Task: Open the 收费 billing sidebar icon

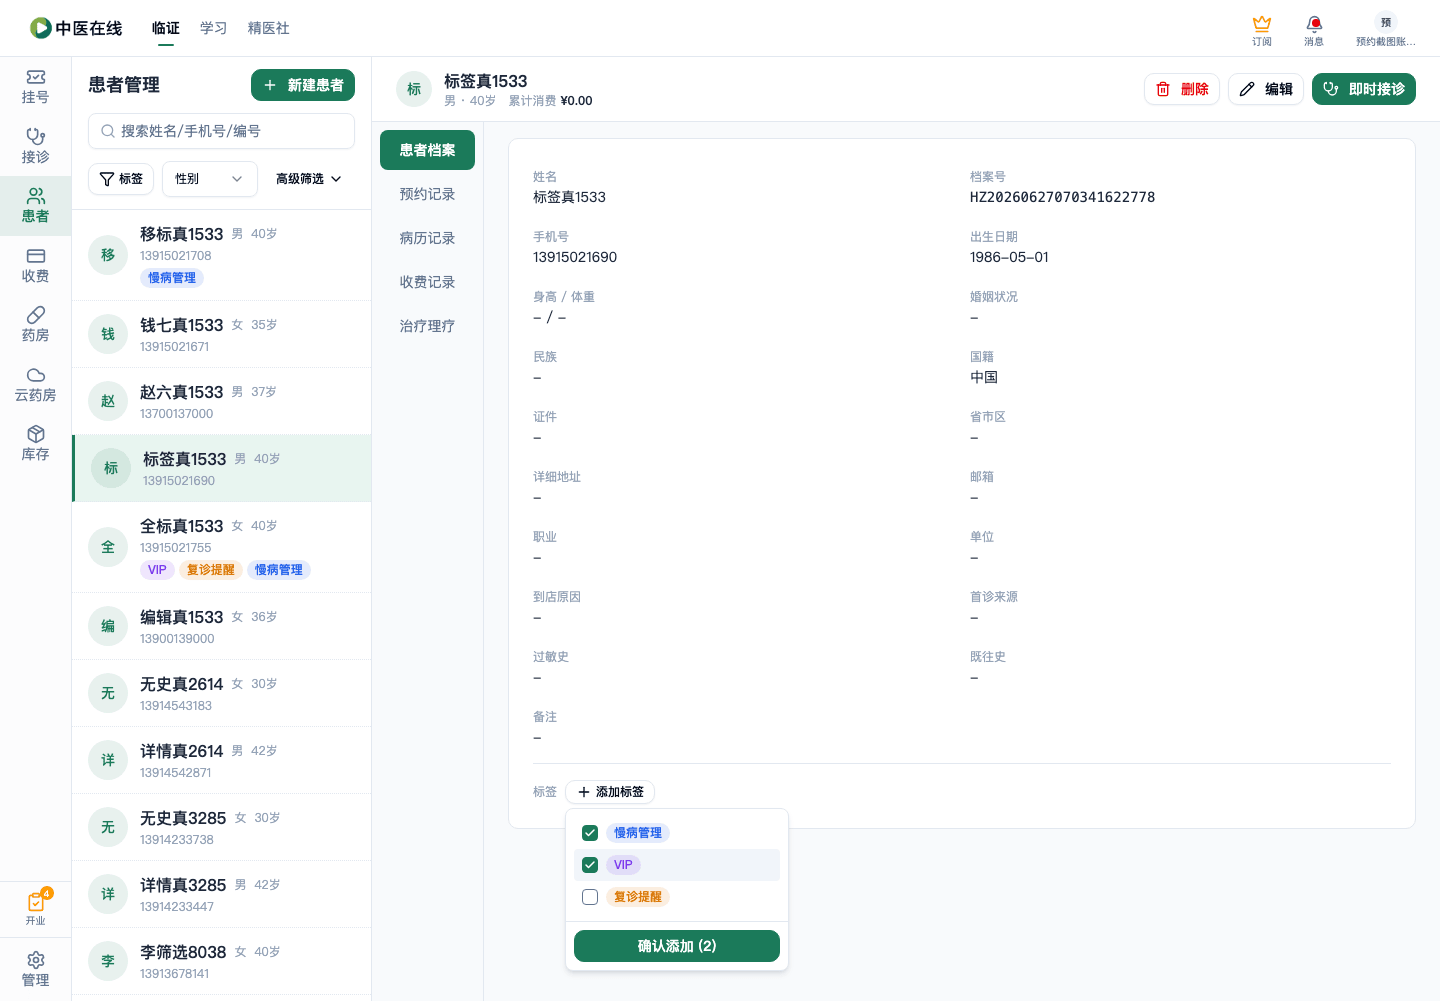Action: click(35, 266)
